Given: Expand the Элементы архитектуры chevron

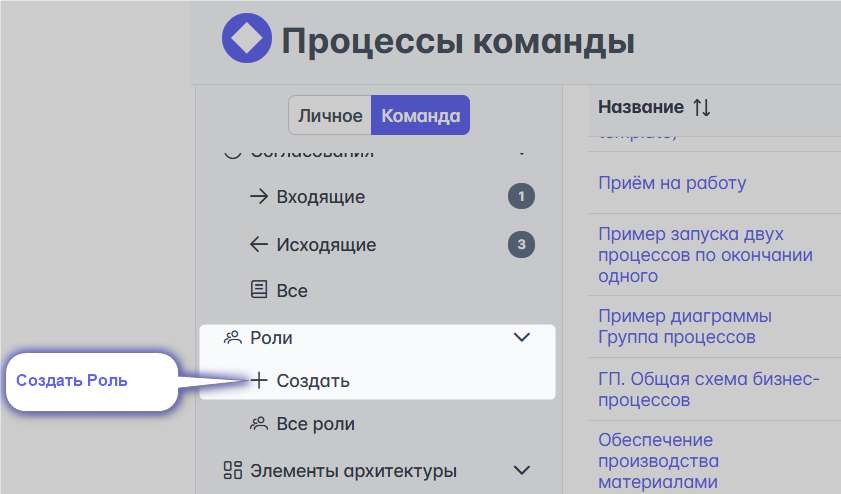Looking at the screenshot, I should [x=522, y=470].
